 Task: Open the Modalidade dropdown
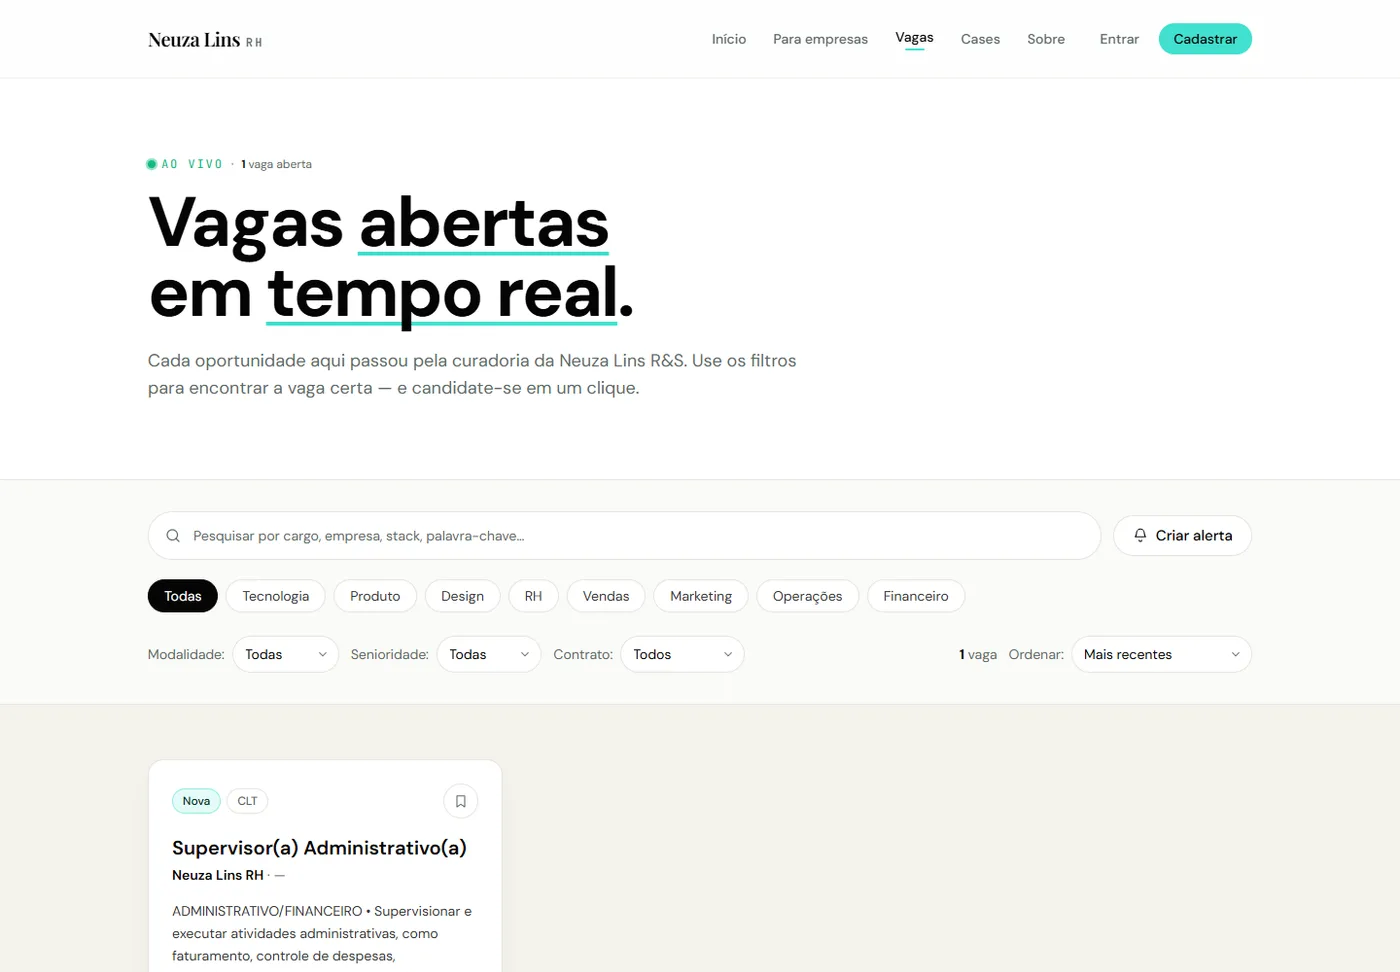(286, 654)
